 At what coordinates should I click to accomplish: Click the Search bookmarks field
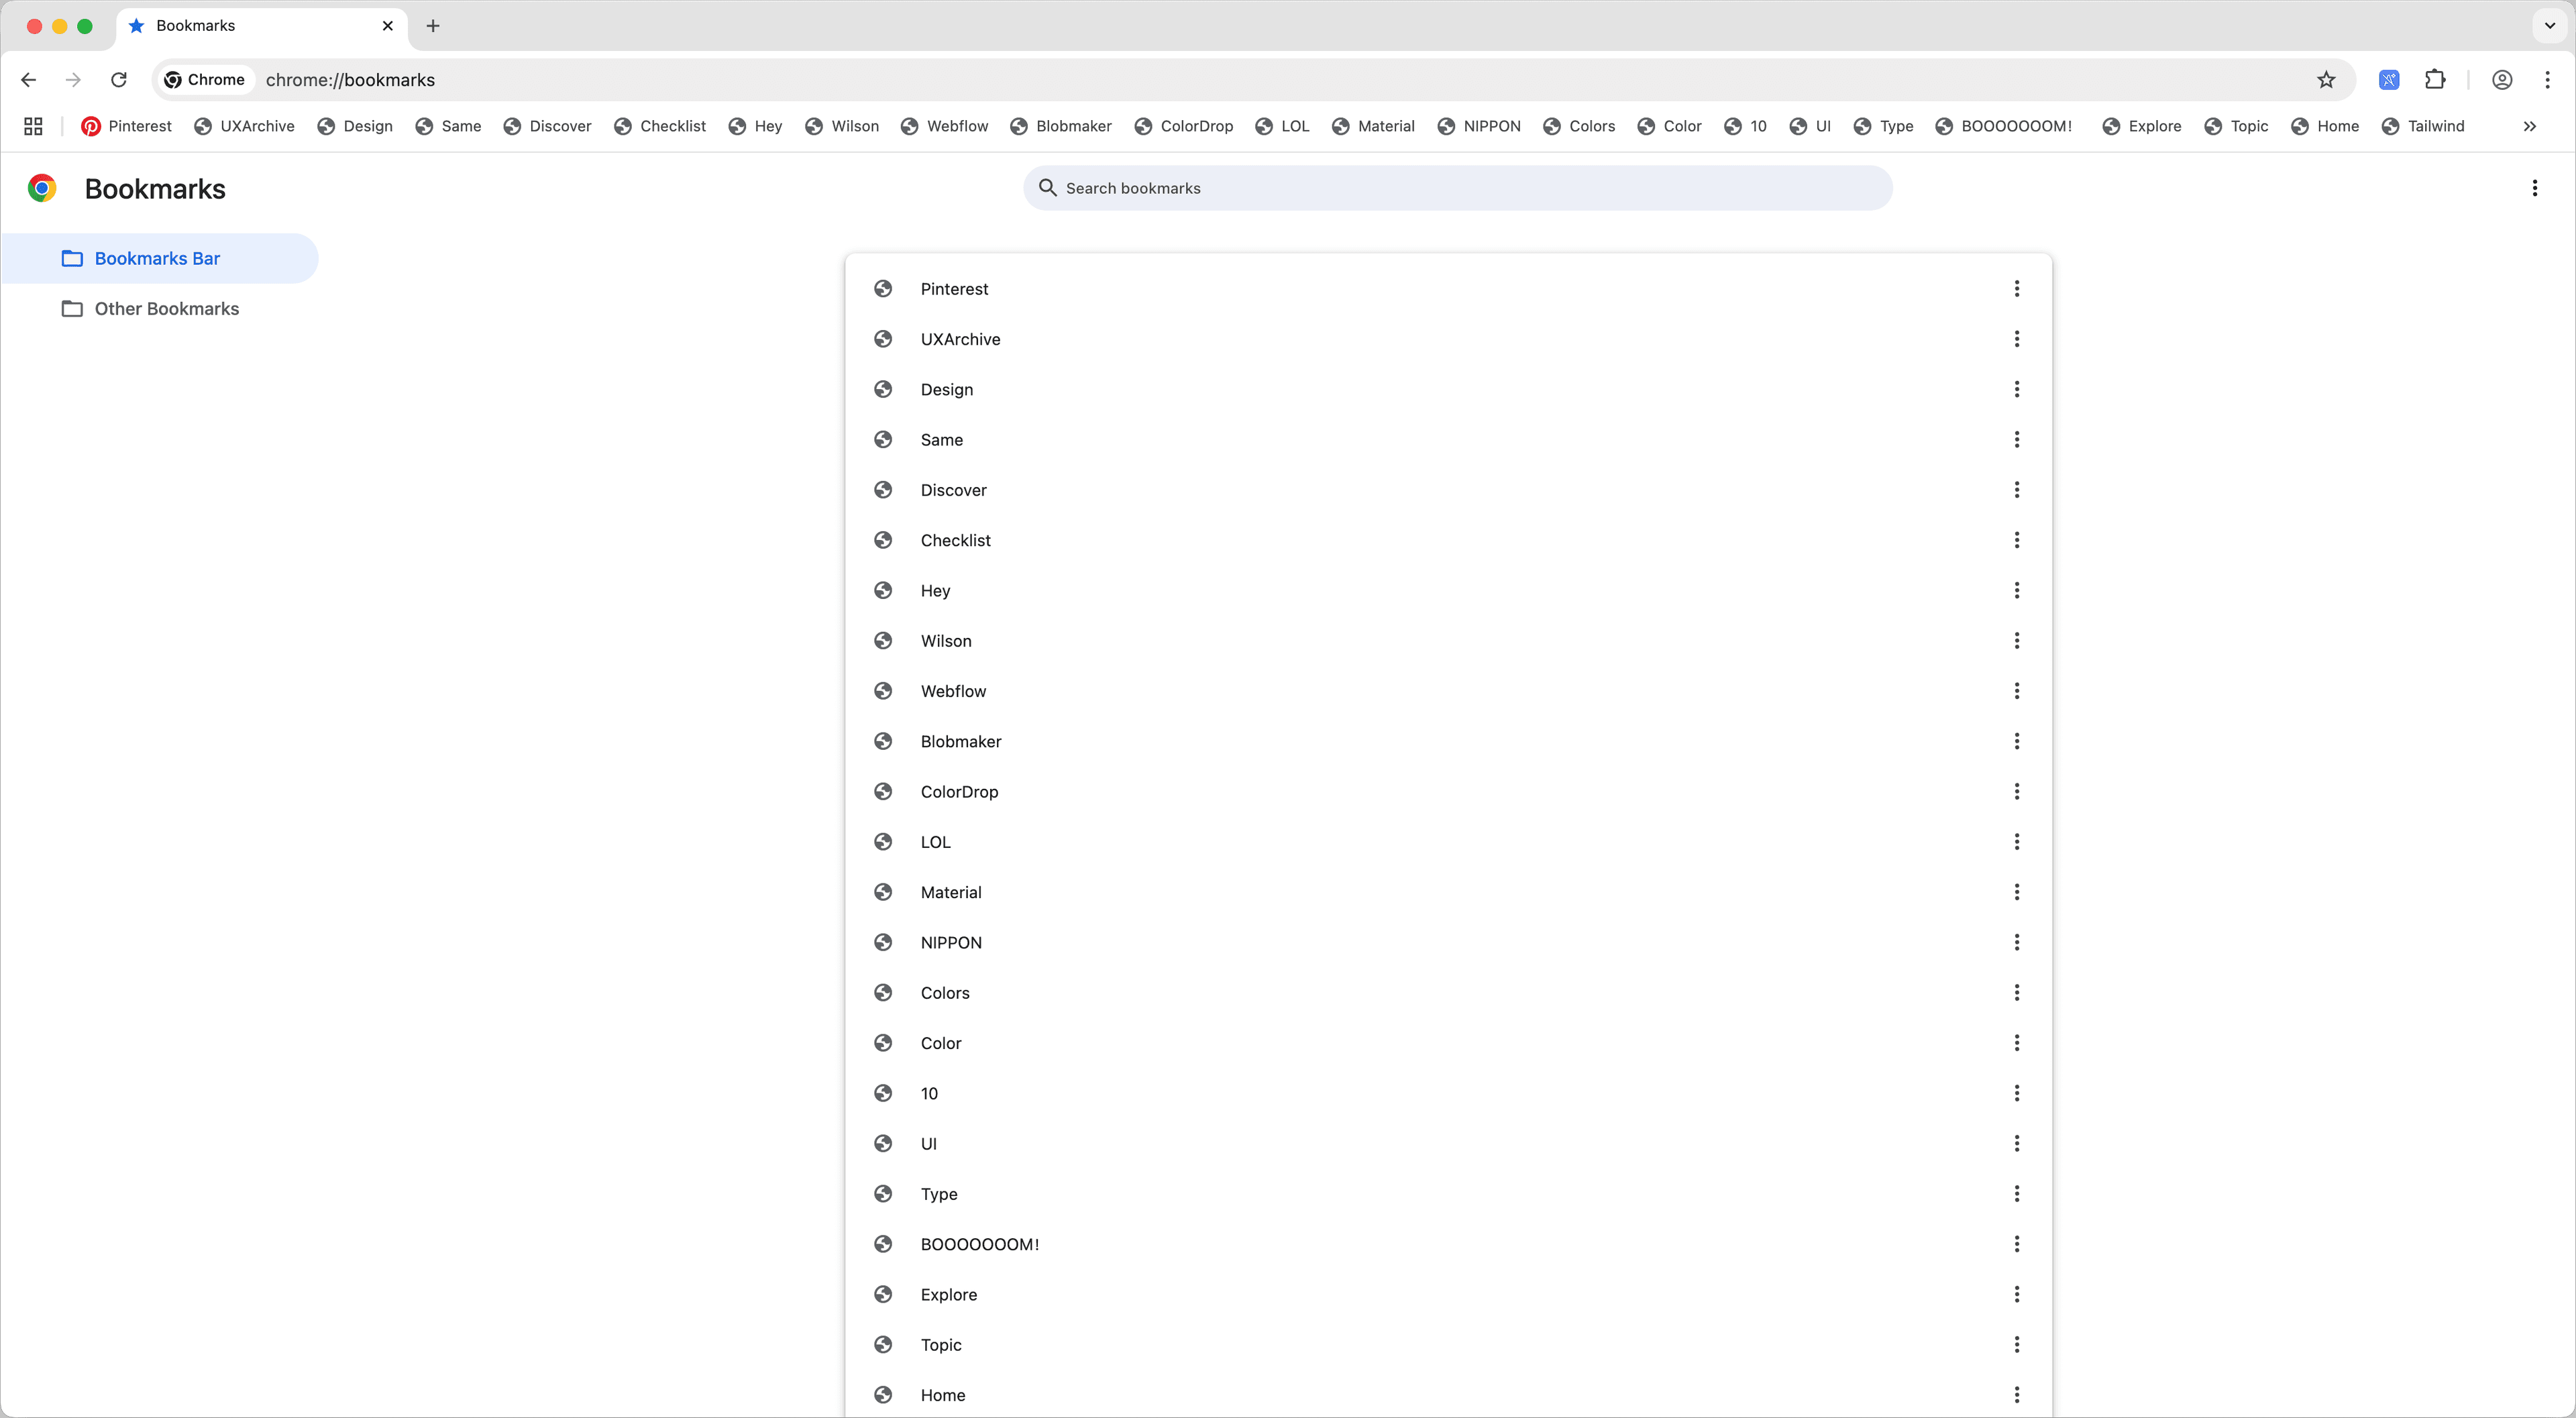pyautogui.click(x=1457, y=188)
